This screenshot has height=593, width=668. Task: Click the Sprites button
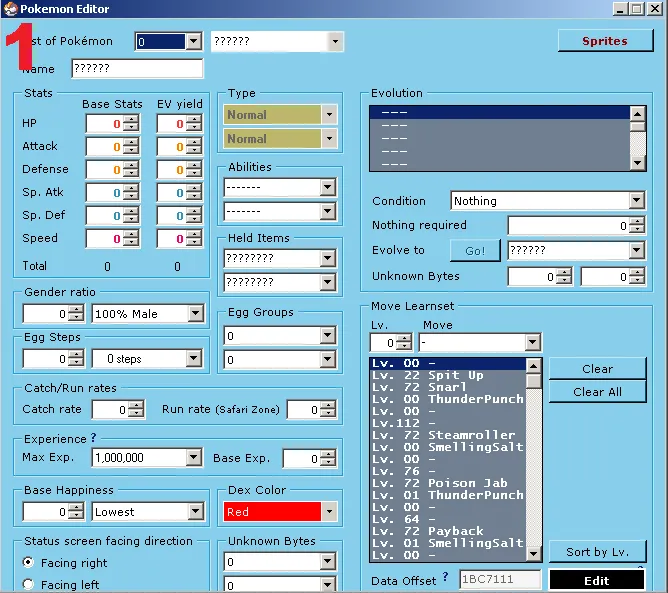tap(605, 41)
